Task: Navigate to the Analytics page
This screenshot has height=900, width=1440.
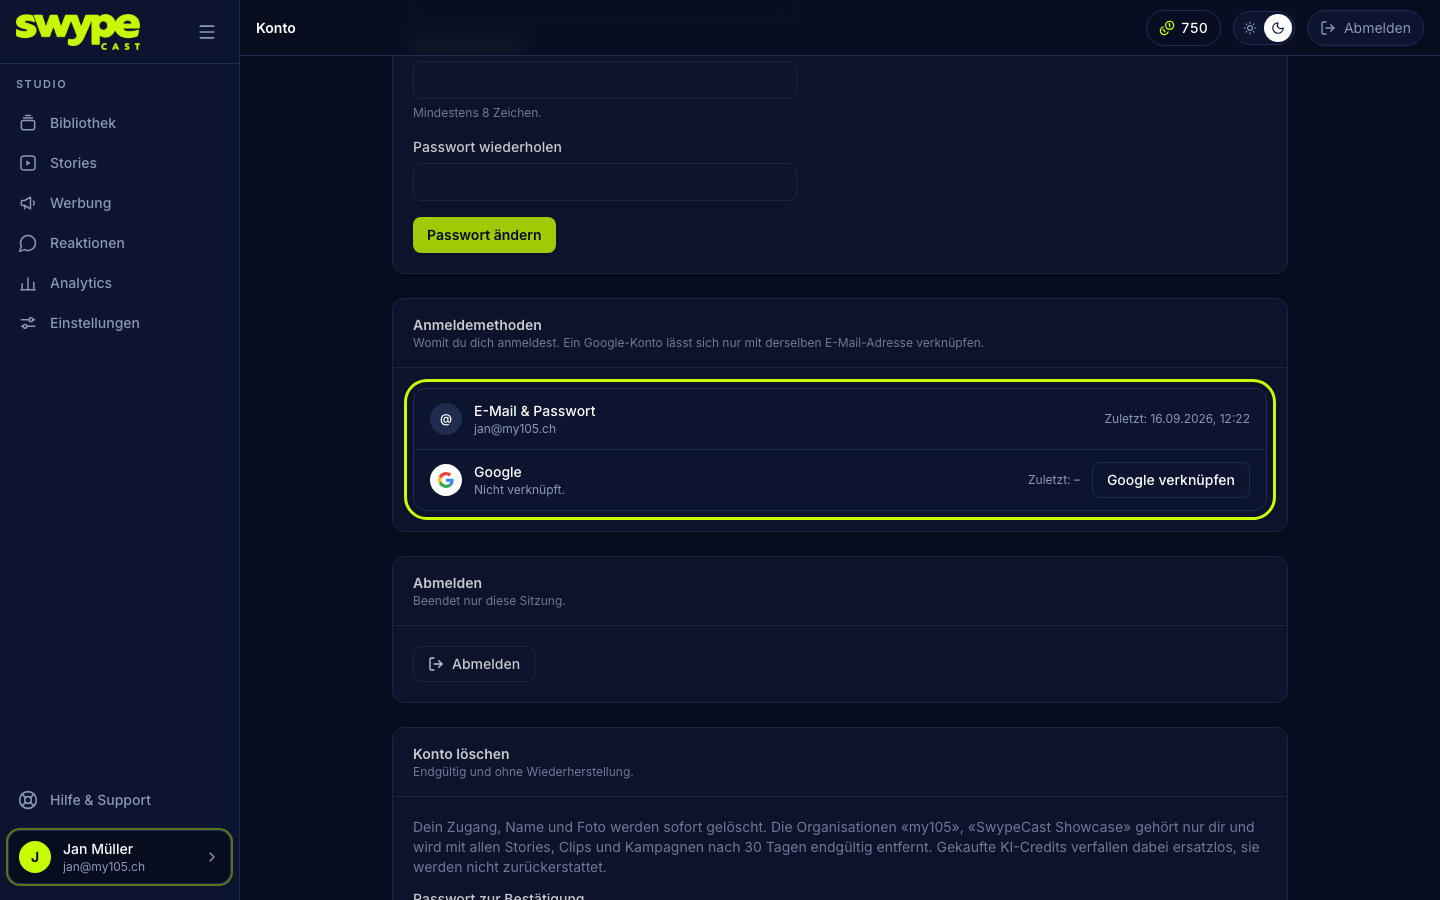Action: tap(120, 283)
